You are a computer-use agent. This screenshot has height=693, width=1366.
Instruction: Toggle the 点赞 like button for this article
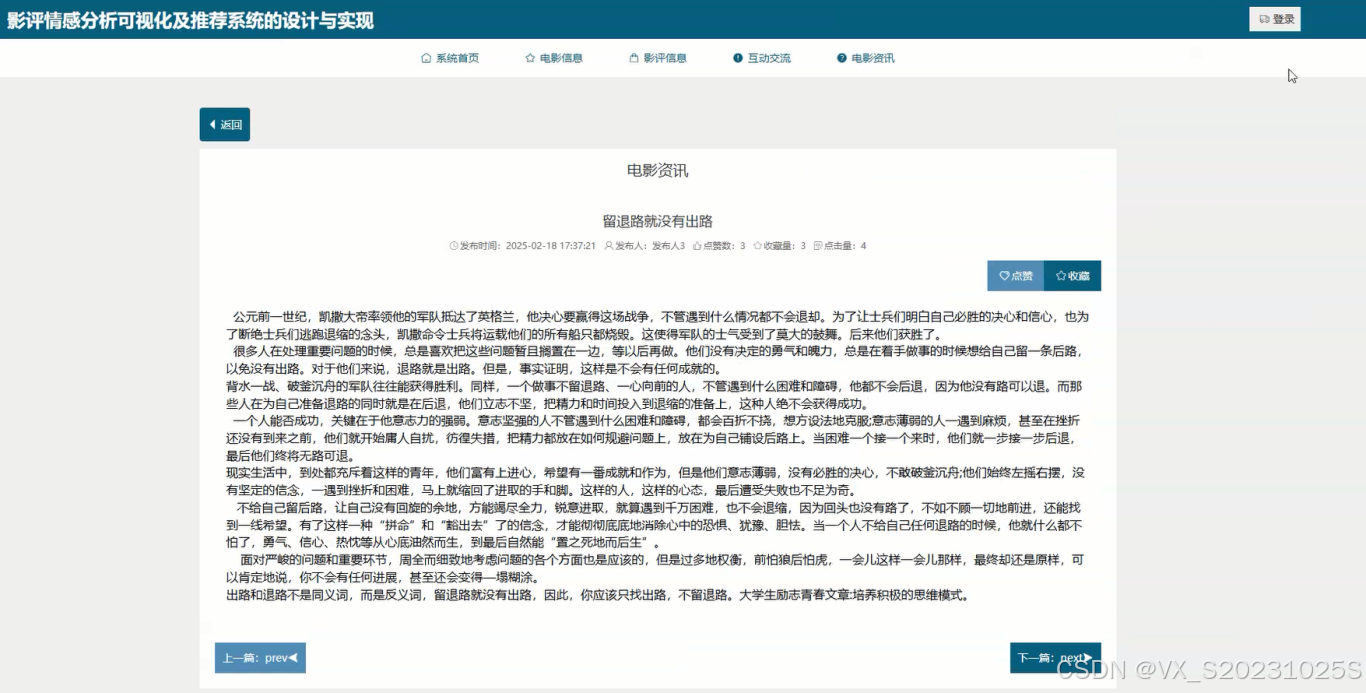[1015, 276]
